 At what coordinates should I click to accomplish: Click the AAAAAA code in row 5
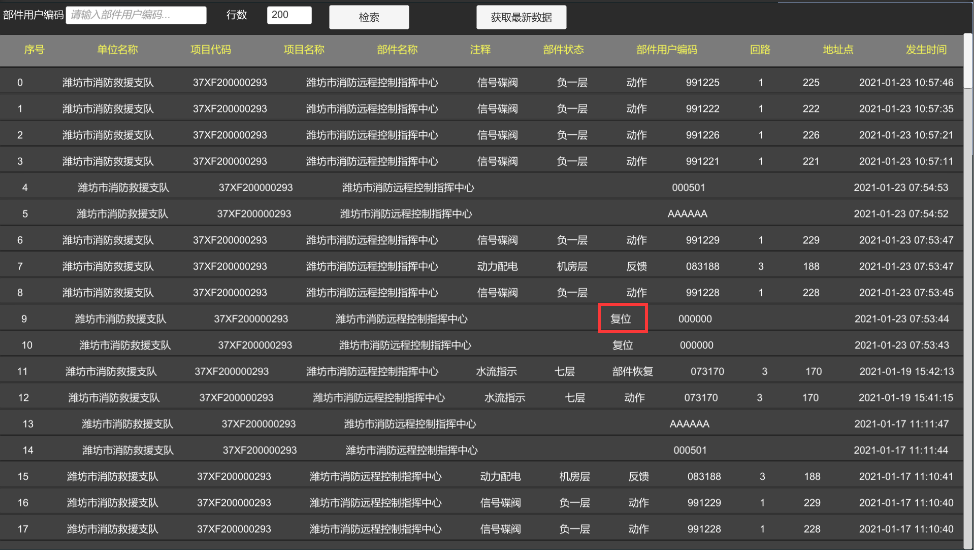(688, 214)
